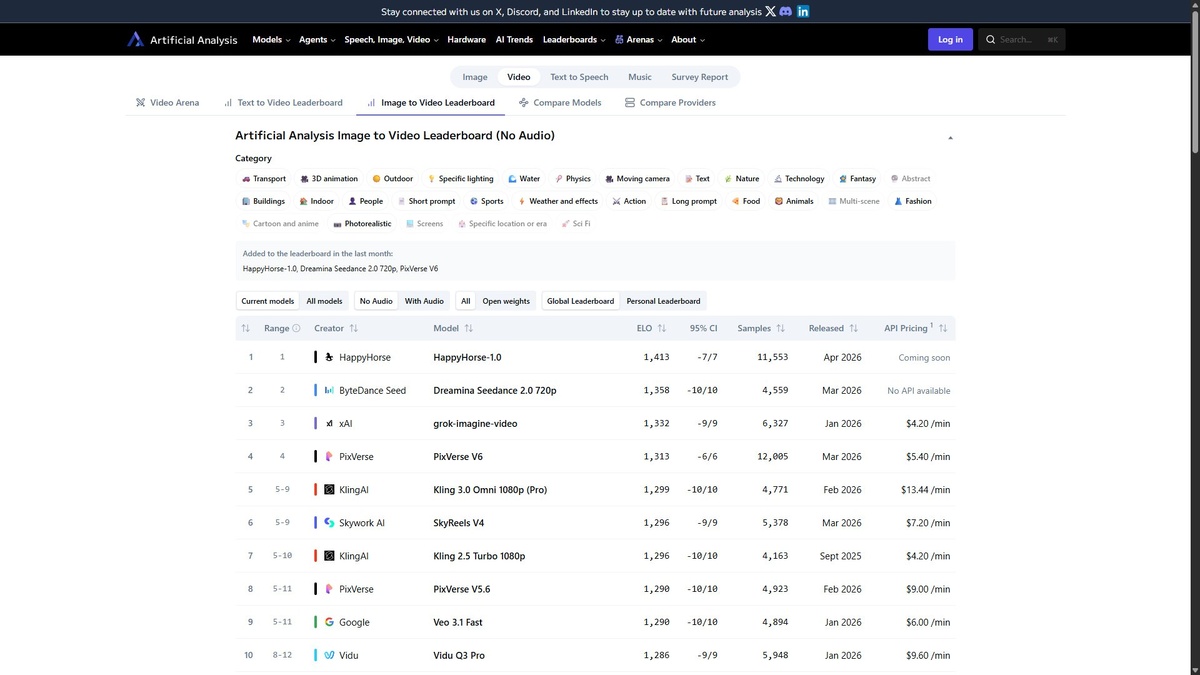Click the HappyHorse creator logo

click(x=329, y=357)
